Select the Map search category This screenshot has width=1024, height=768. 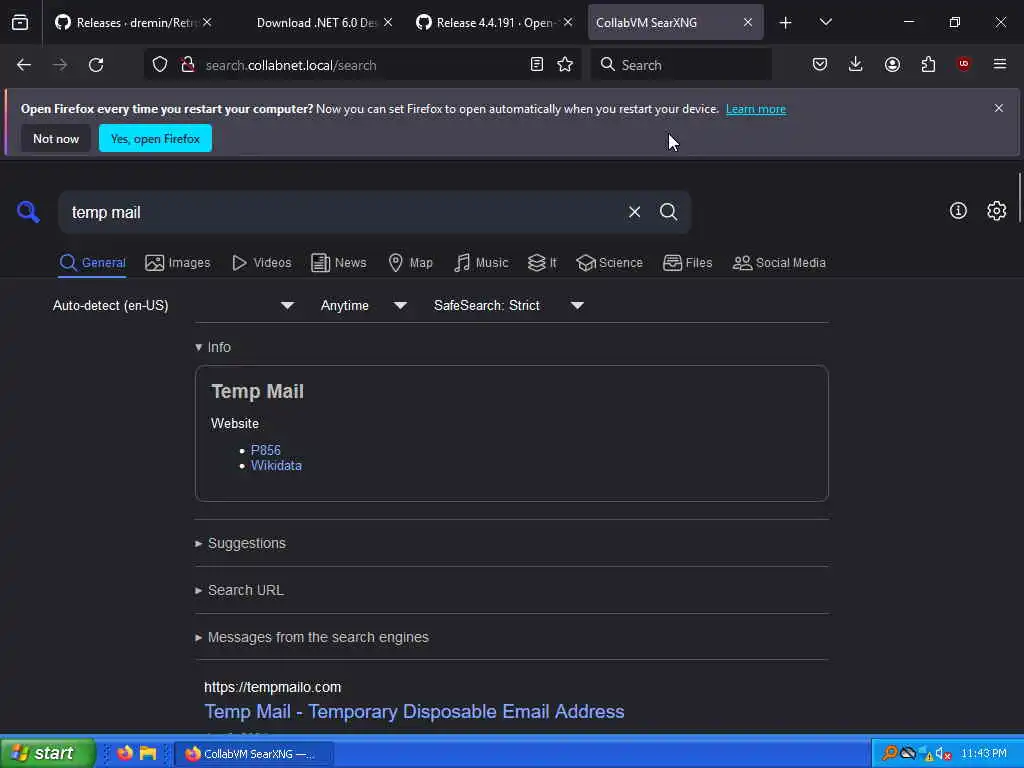[410, 263]
